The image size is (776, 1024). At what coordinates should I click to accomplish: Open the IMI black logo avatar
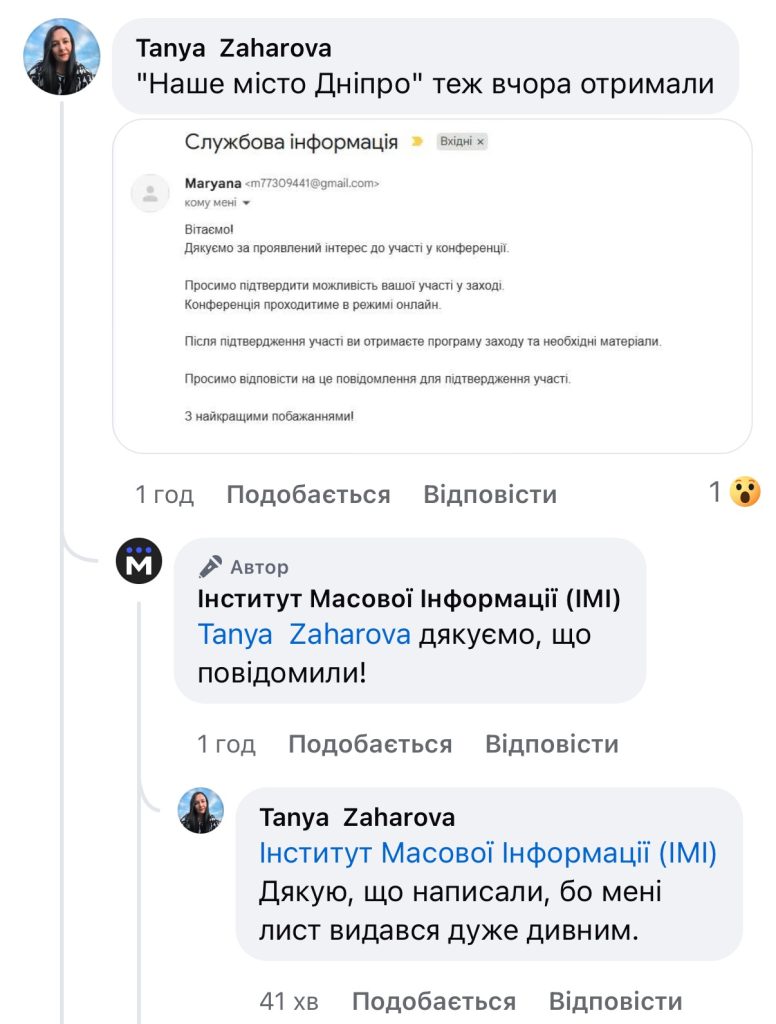[139, 561]
